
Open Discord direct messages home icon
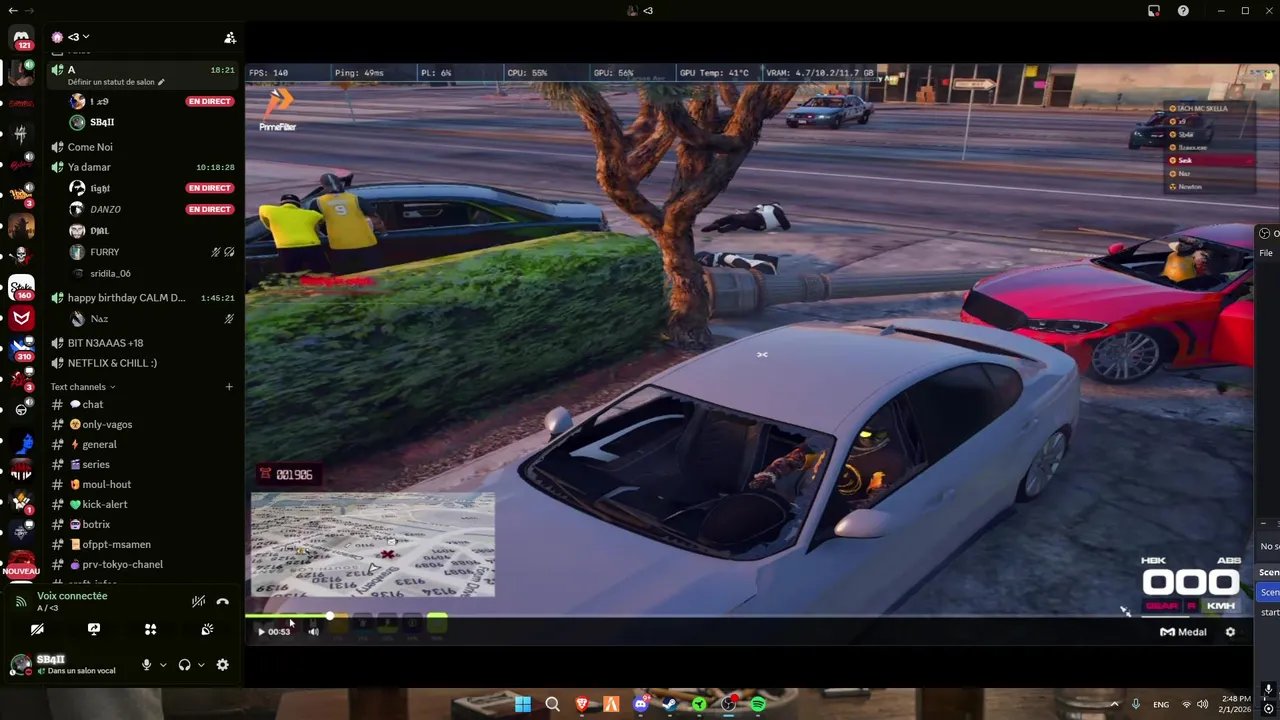coord(21,39)
